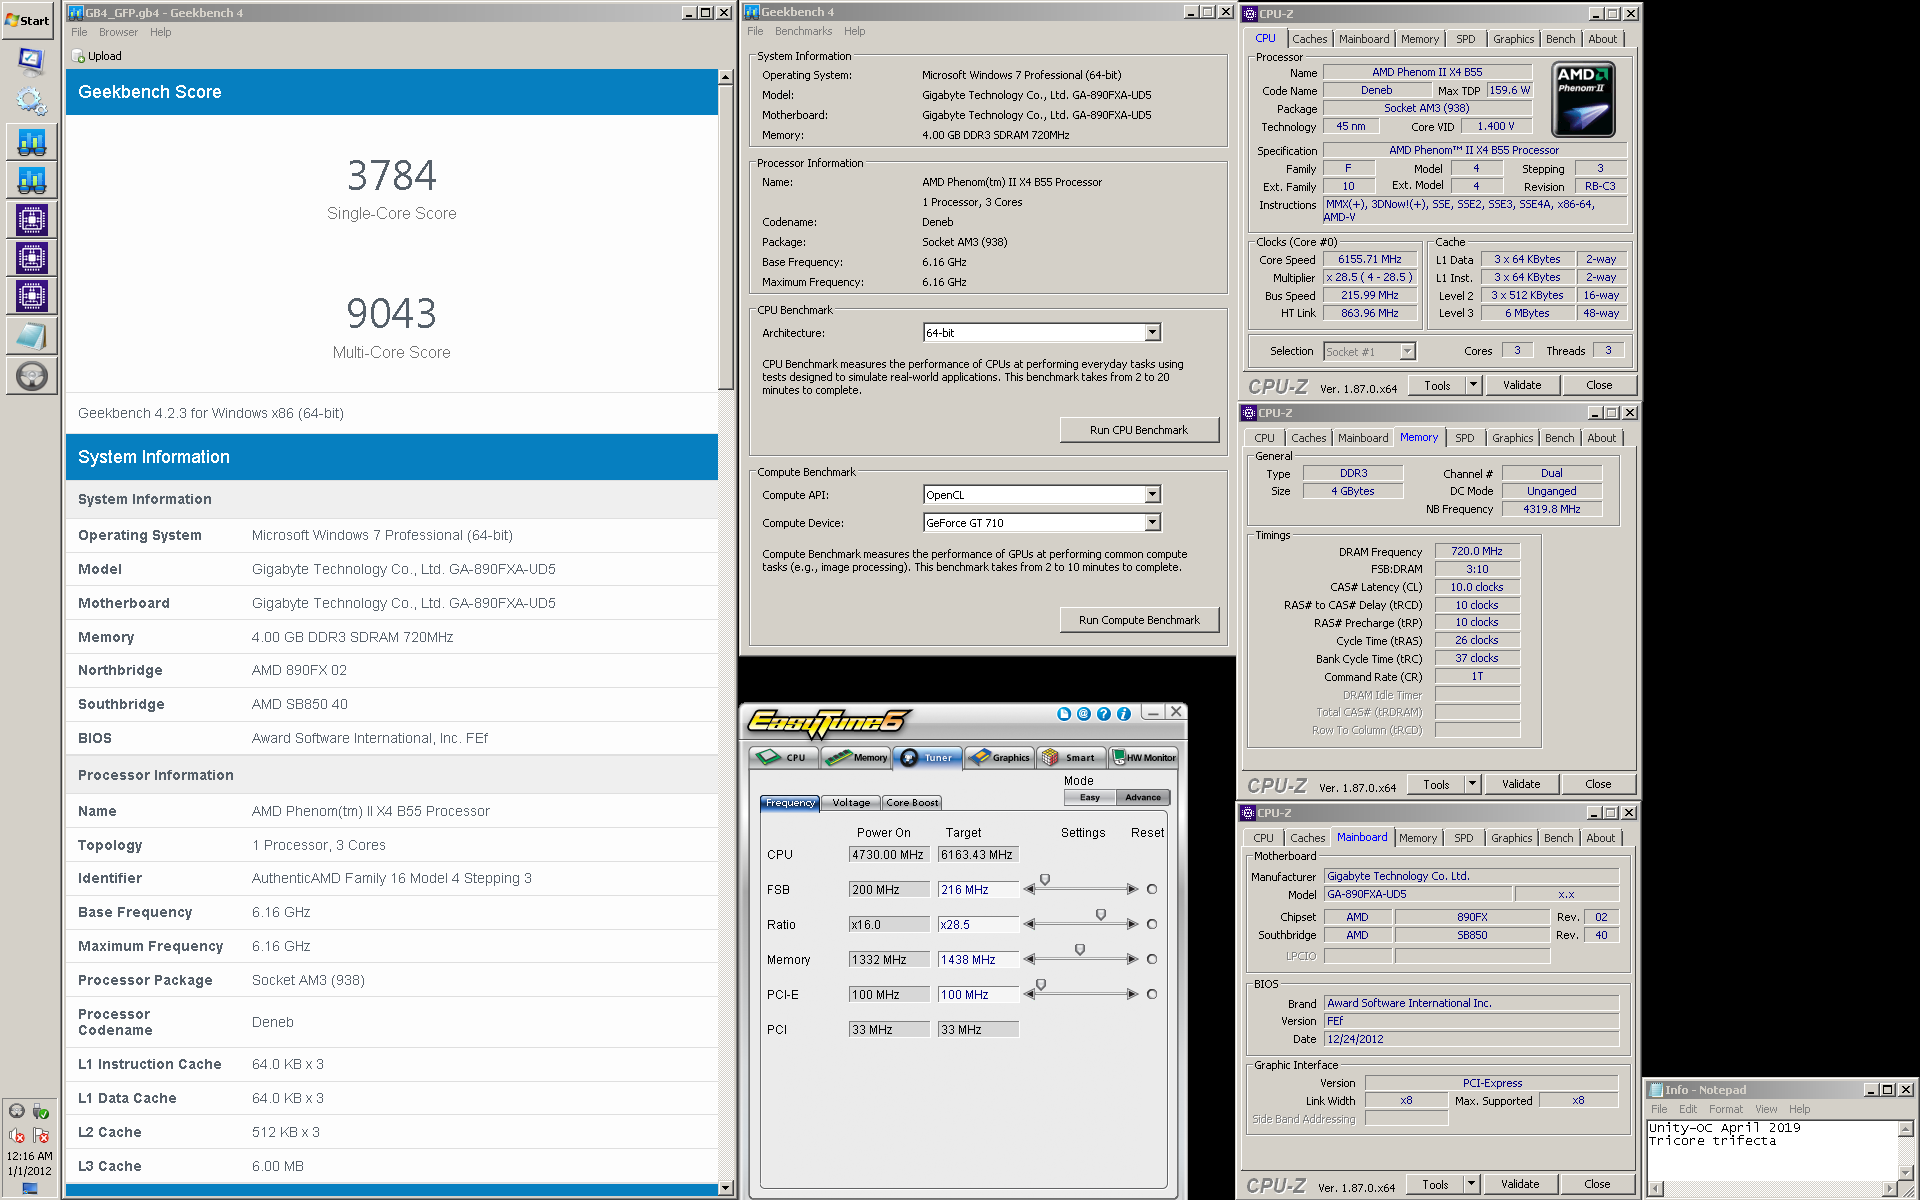Image resolution: width=1920 pixels, height=1200 pixels.
Task: Open the first Geekbench taskbar icon
Action: point(31,142)
